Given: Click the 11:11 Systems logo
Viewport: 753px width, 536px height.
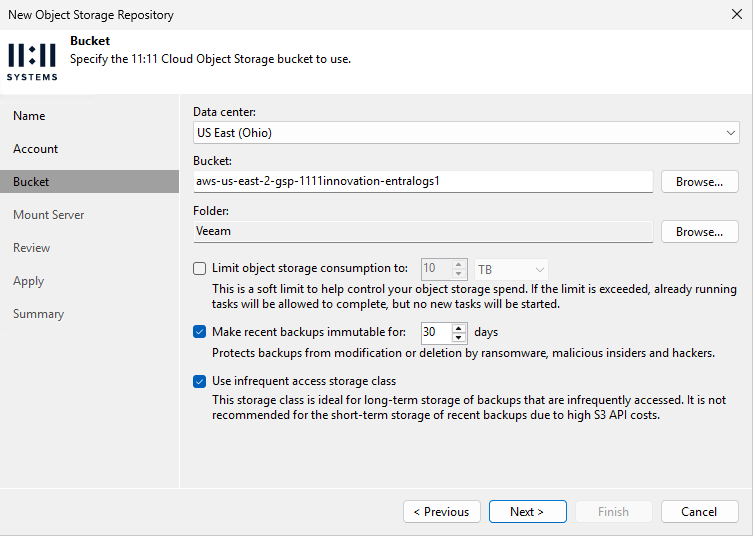Looking at the screenshot, I should pyautogui.click(x=32, y=62).
